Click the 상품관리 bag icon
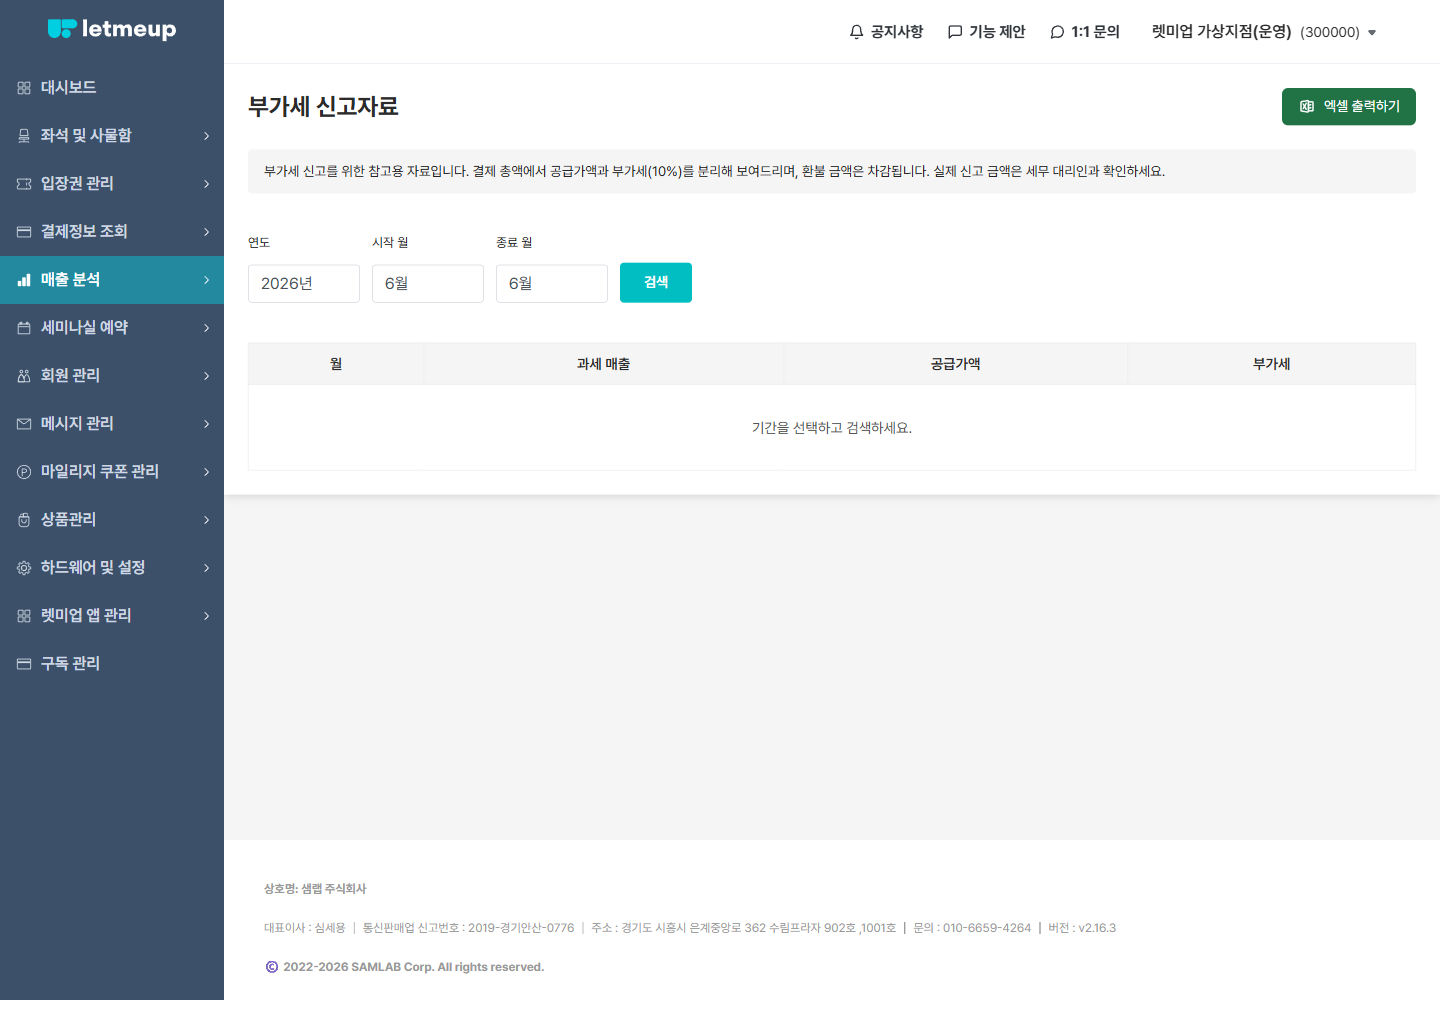1440x1016 pixels. pos(24,520)
